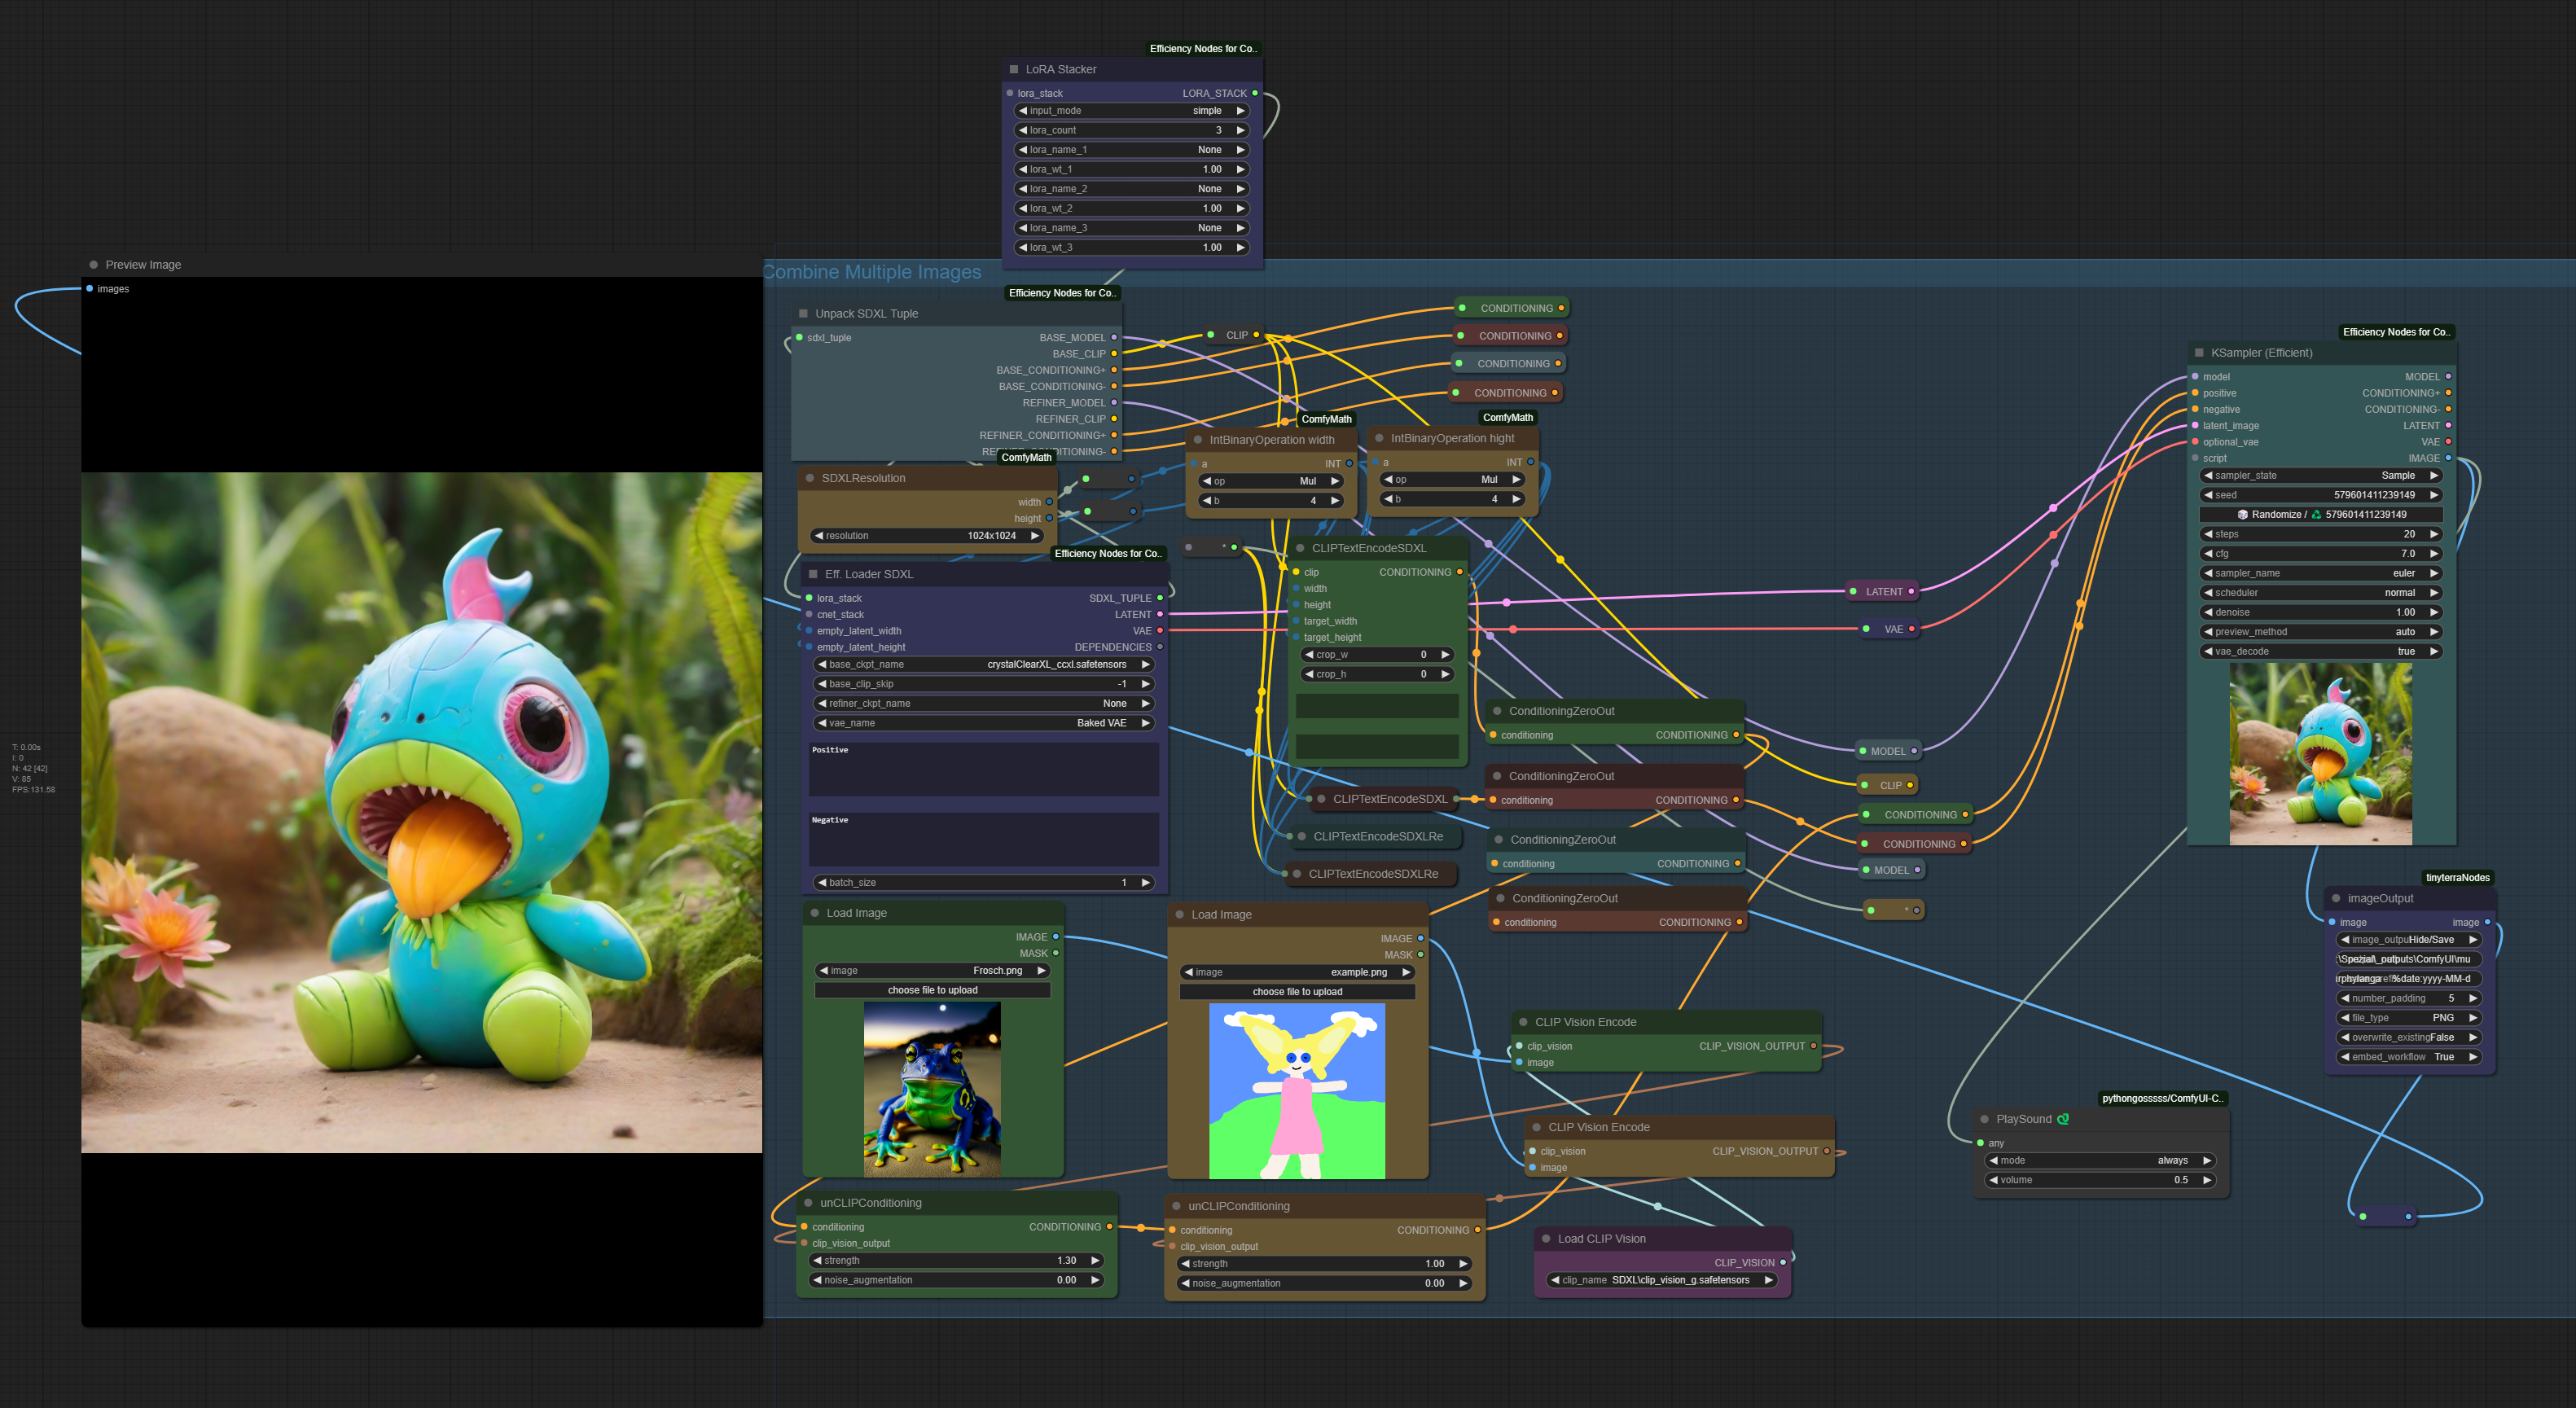Click the Positive prompt text area
The width and height of the screenshot is (2576, 1408).
click(x=984, y=769)
